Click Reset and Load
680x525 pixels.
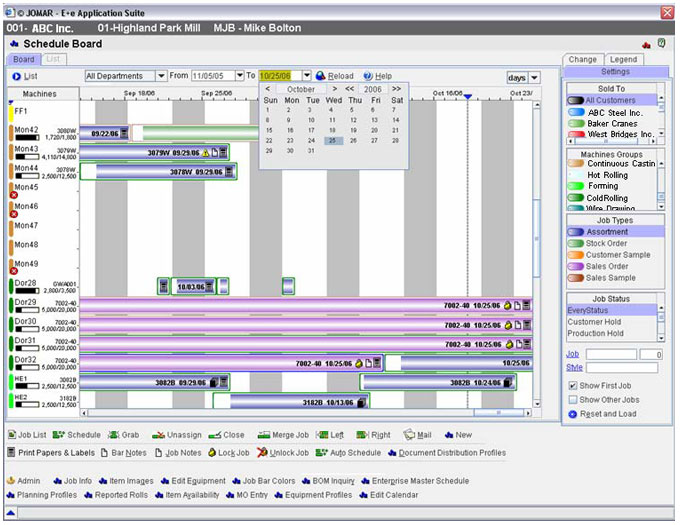(602, 414)
